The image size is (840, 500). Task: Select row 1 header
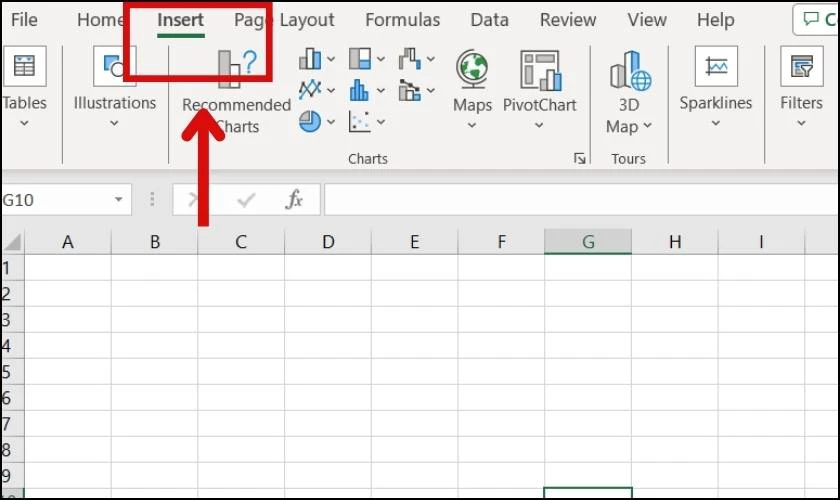pyautogui.click(x=12, y=267)
